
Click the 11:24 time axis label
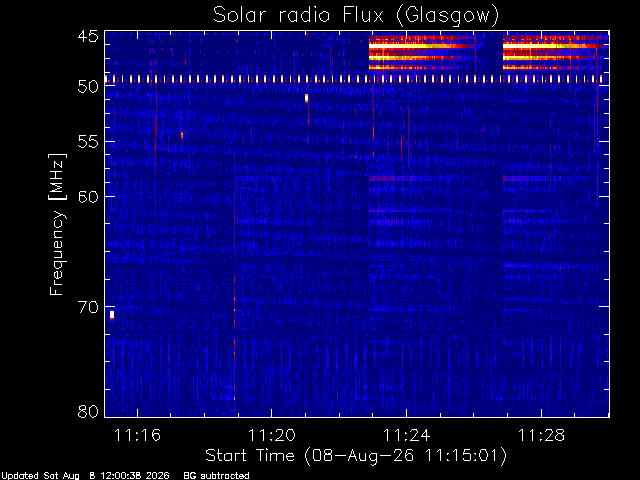[407, 435]
